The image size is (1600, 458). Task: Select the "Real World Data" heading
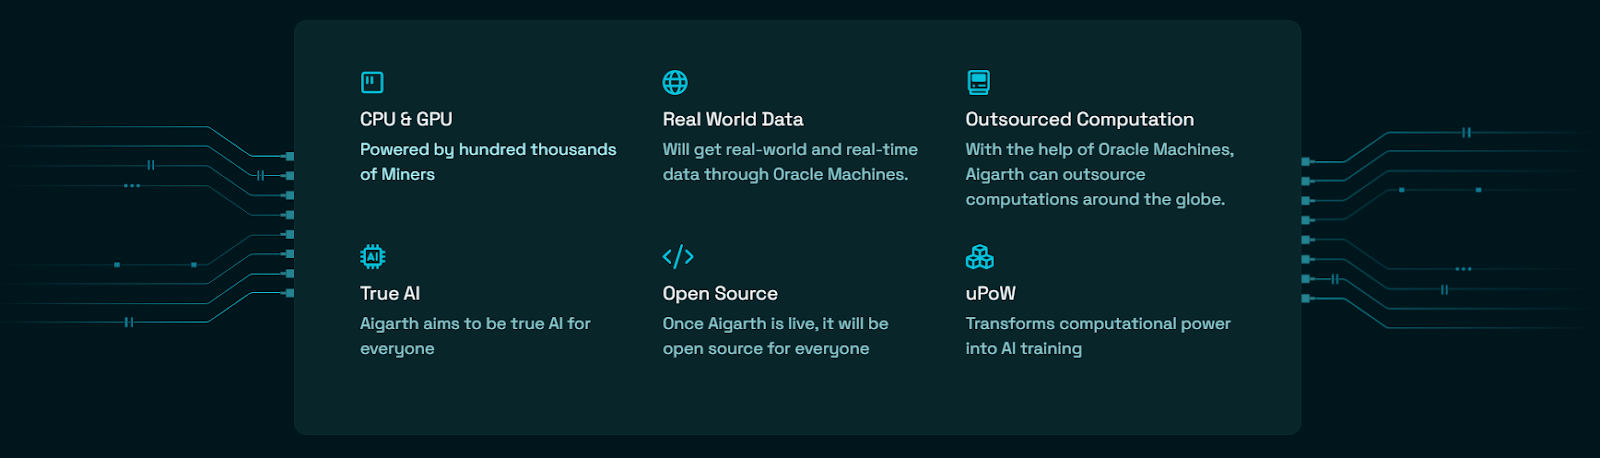733,119
